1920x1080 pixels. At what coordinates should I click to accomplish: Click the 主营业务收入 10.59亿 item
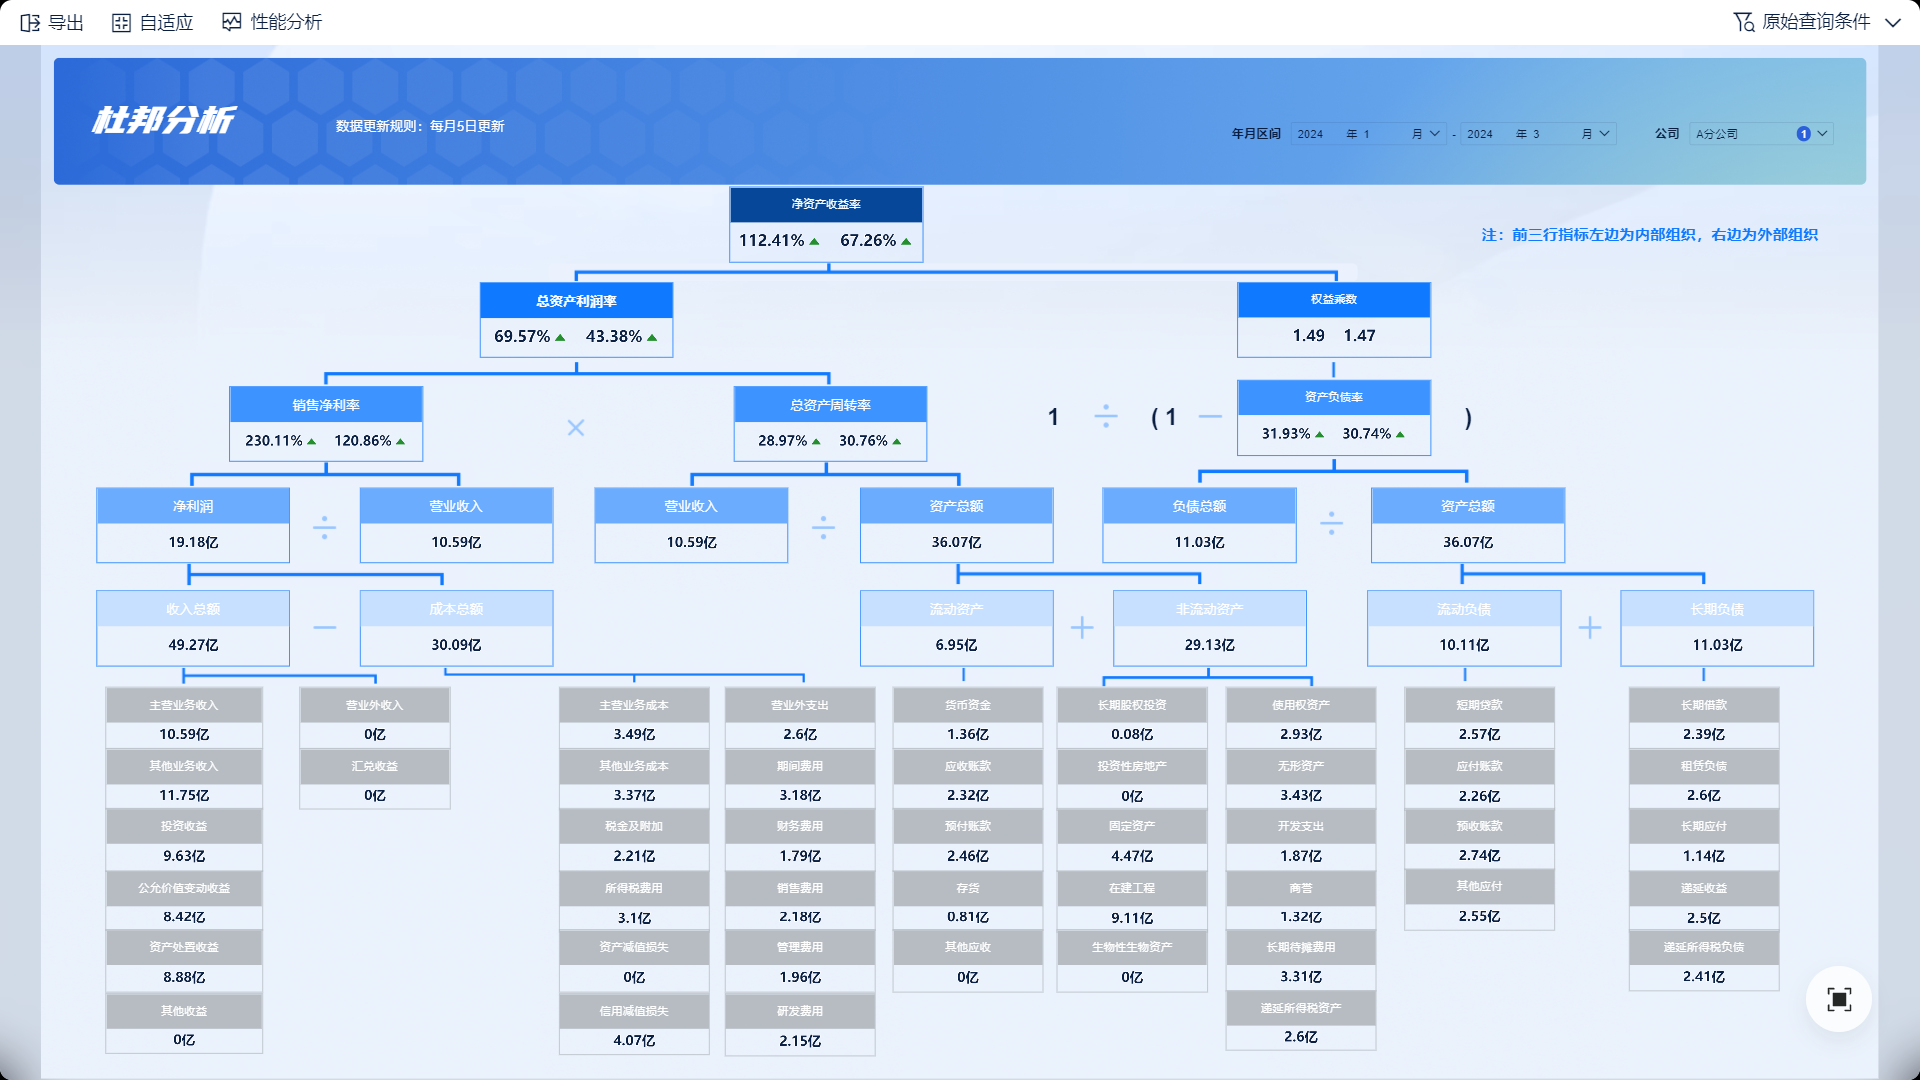(x=184, y=718)
